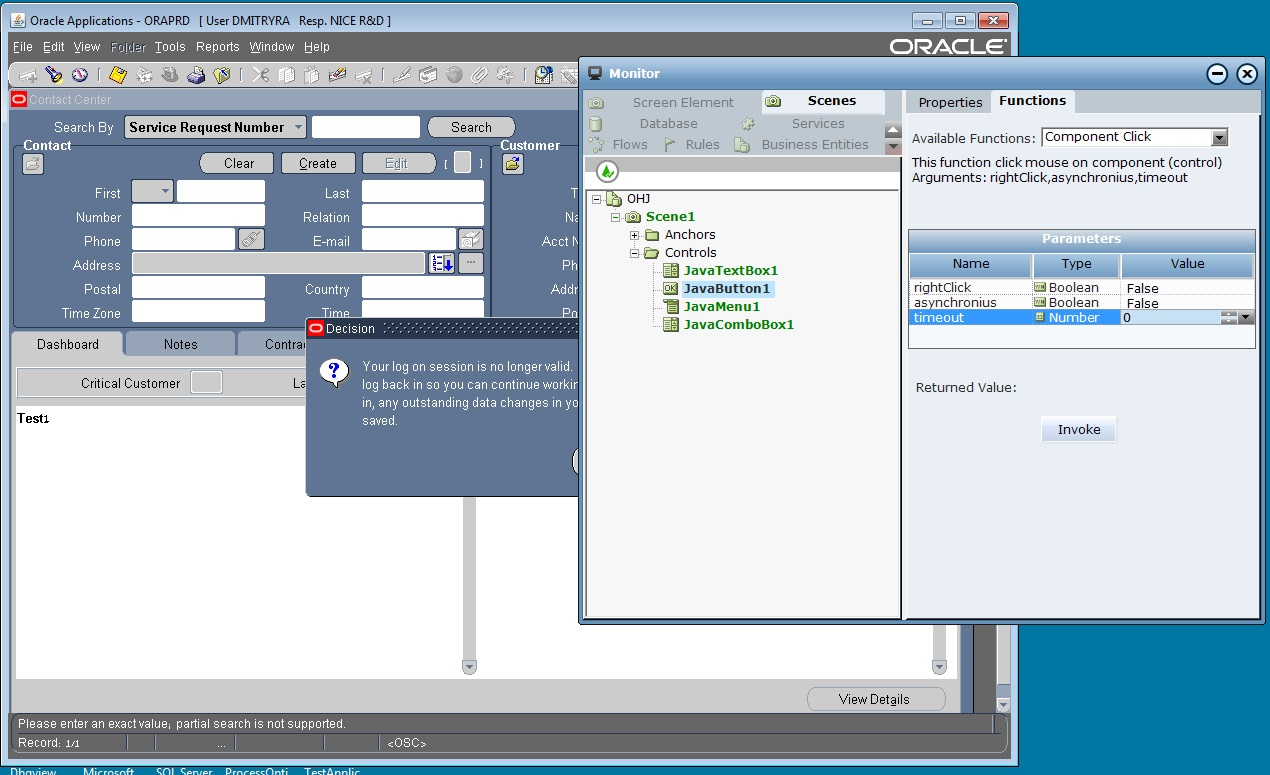Screen dimensions: 1270x775
Task: Open the Available Functions dropdown
Action: [x=1219, y=138]
